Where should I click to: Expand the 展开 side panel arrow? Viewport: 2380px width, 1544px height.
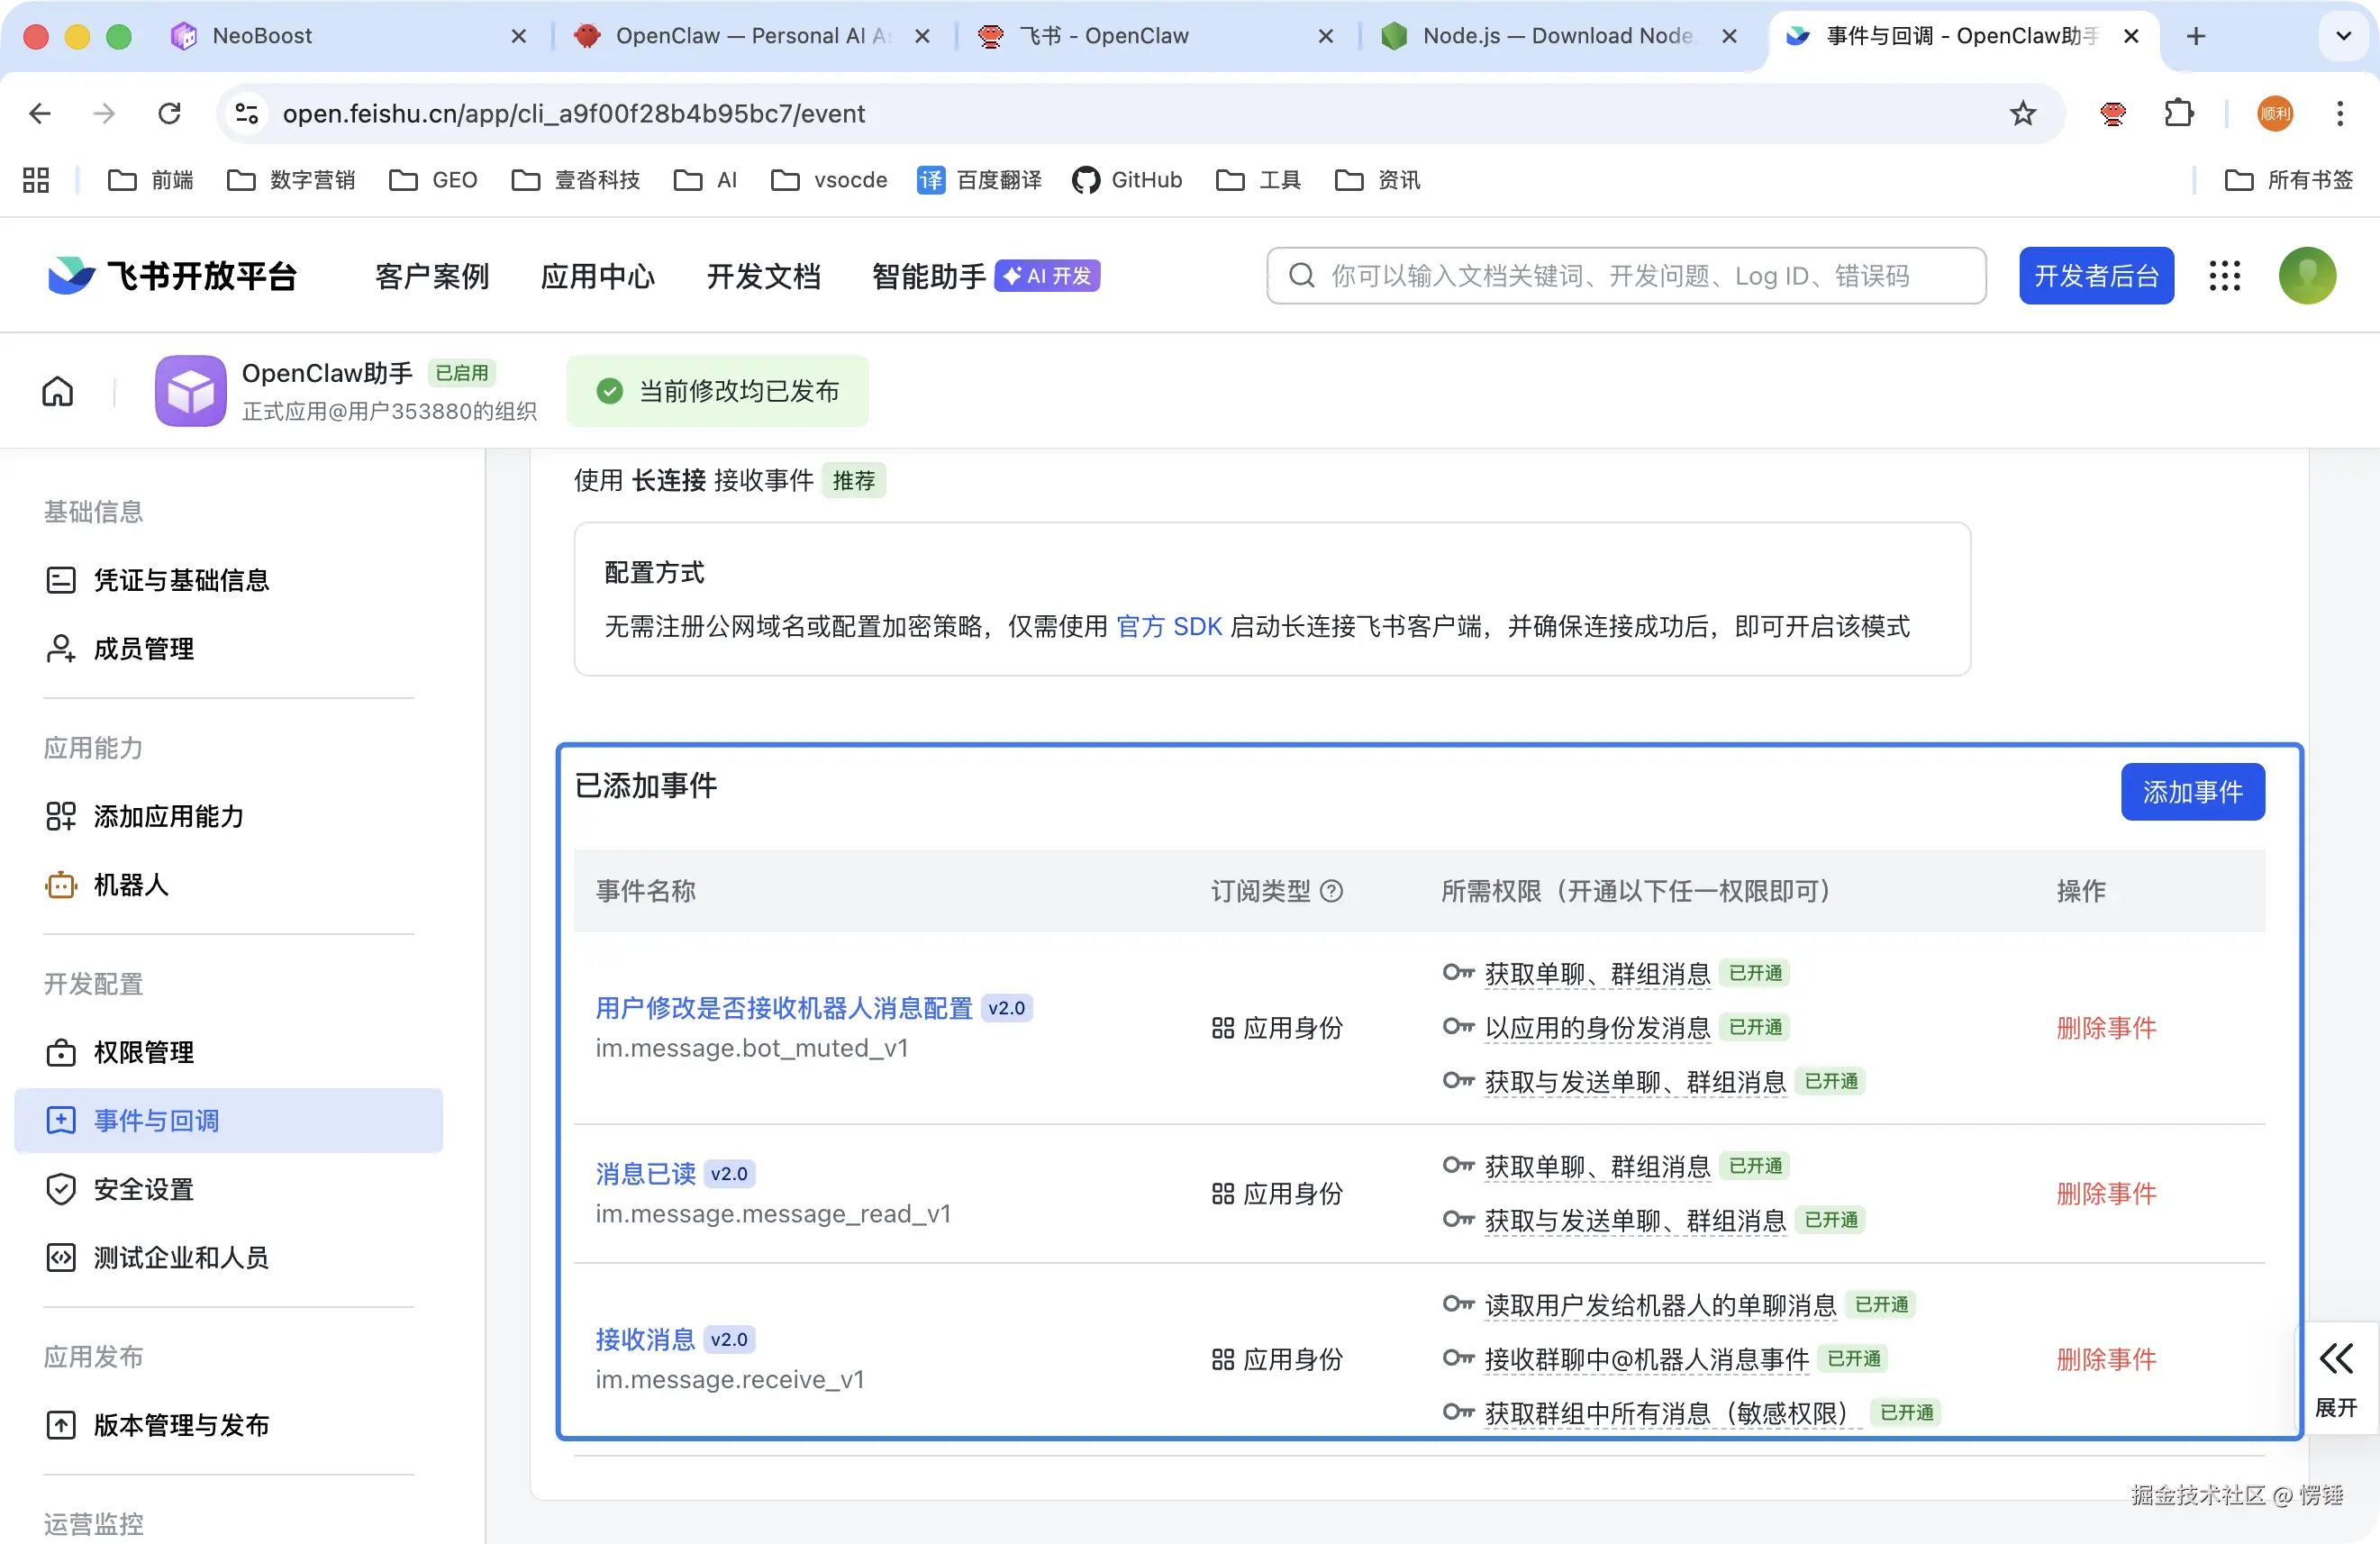[2336, 1359]
